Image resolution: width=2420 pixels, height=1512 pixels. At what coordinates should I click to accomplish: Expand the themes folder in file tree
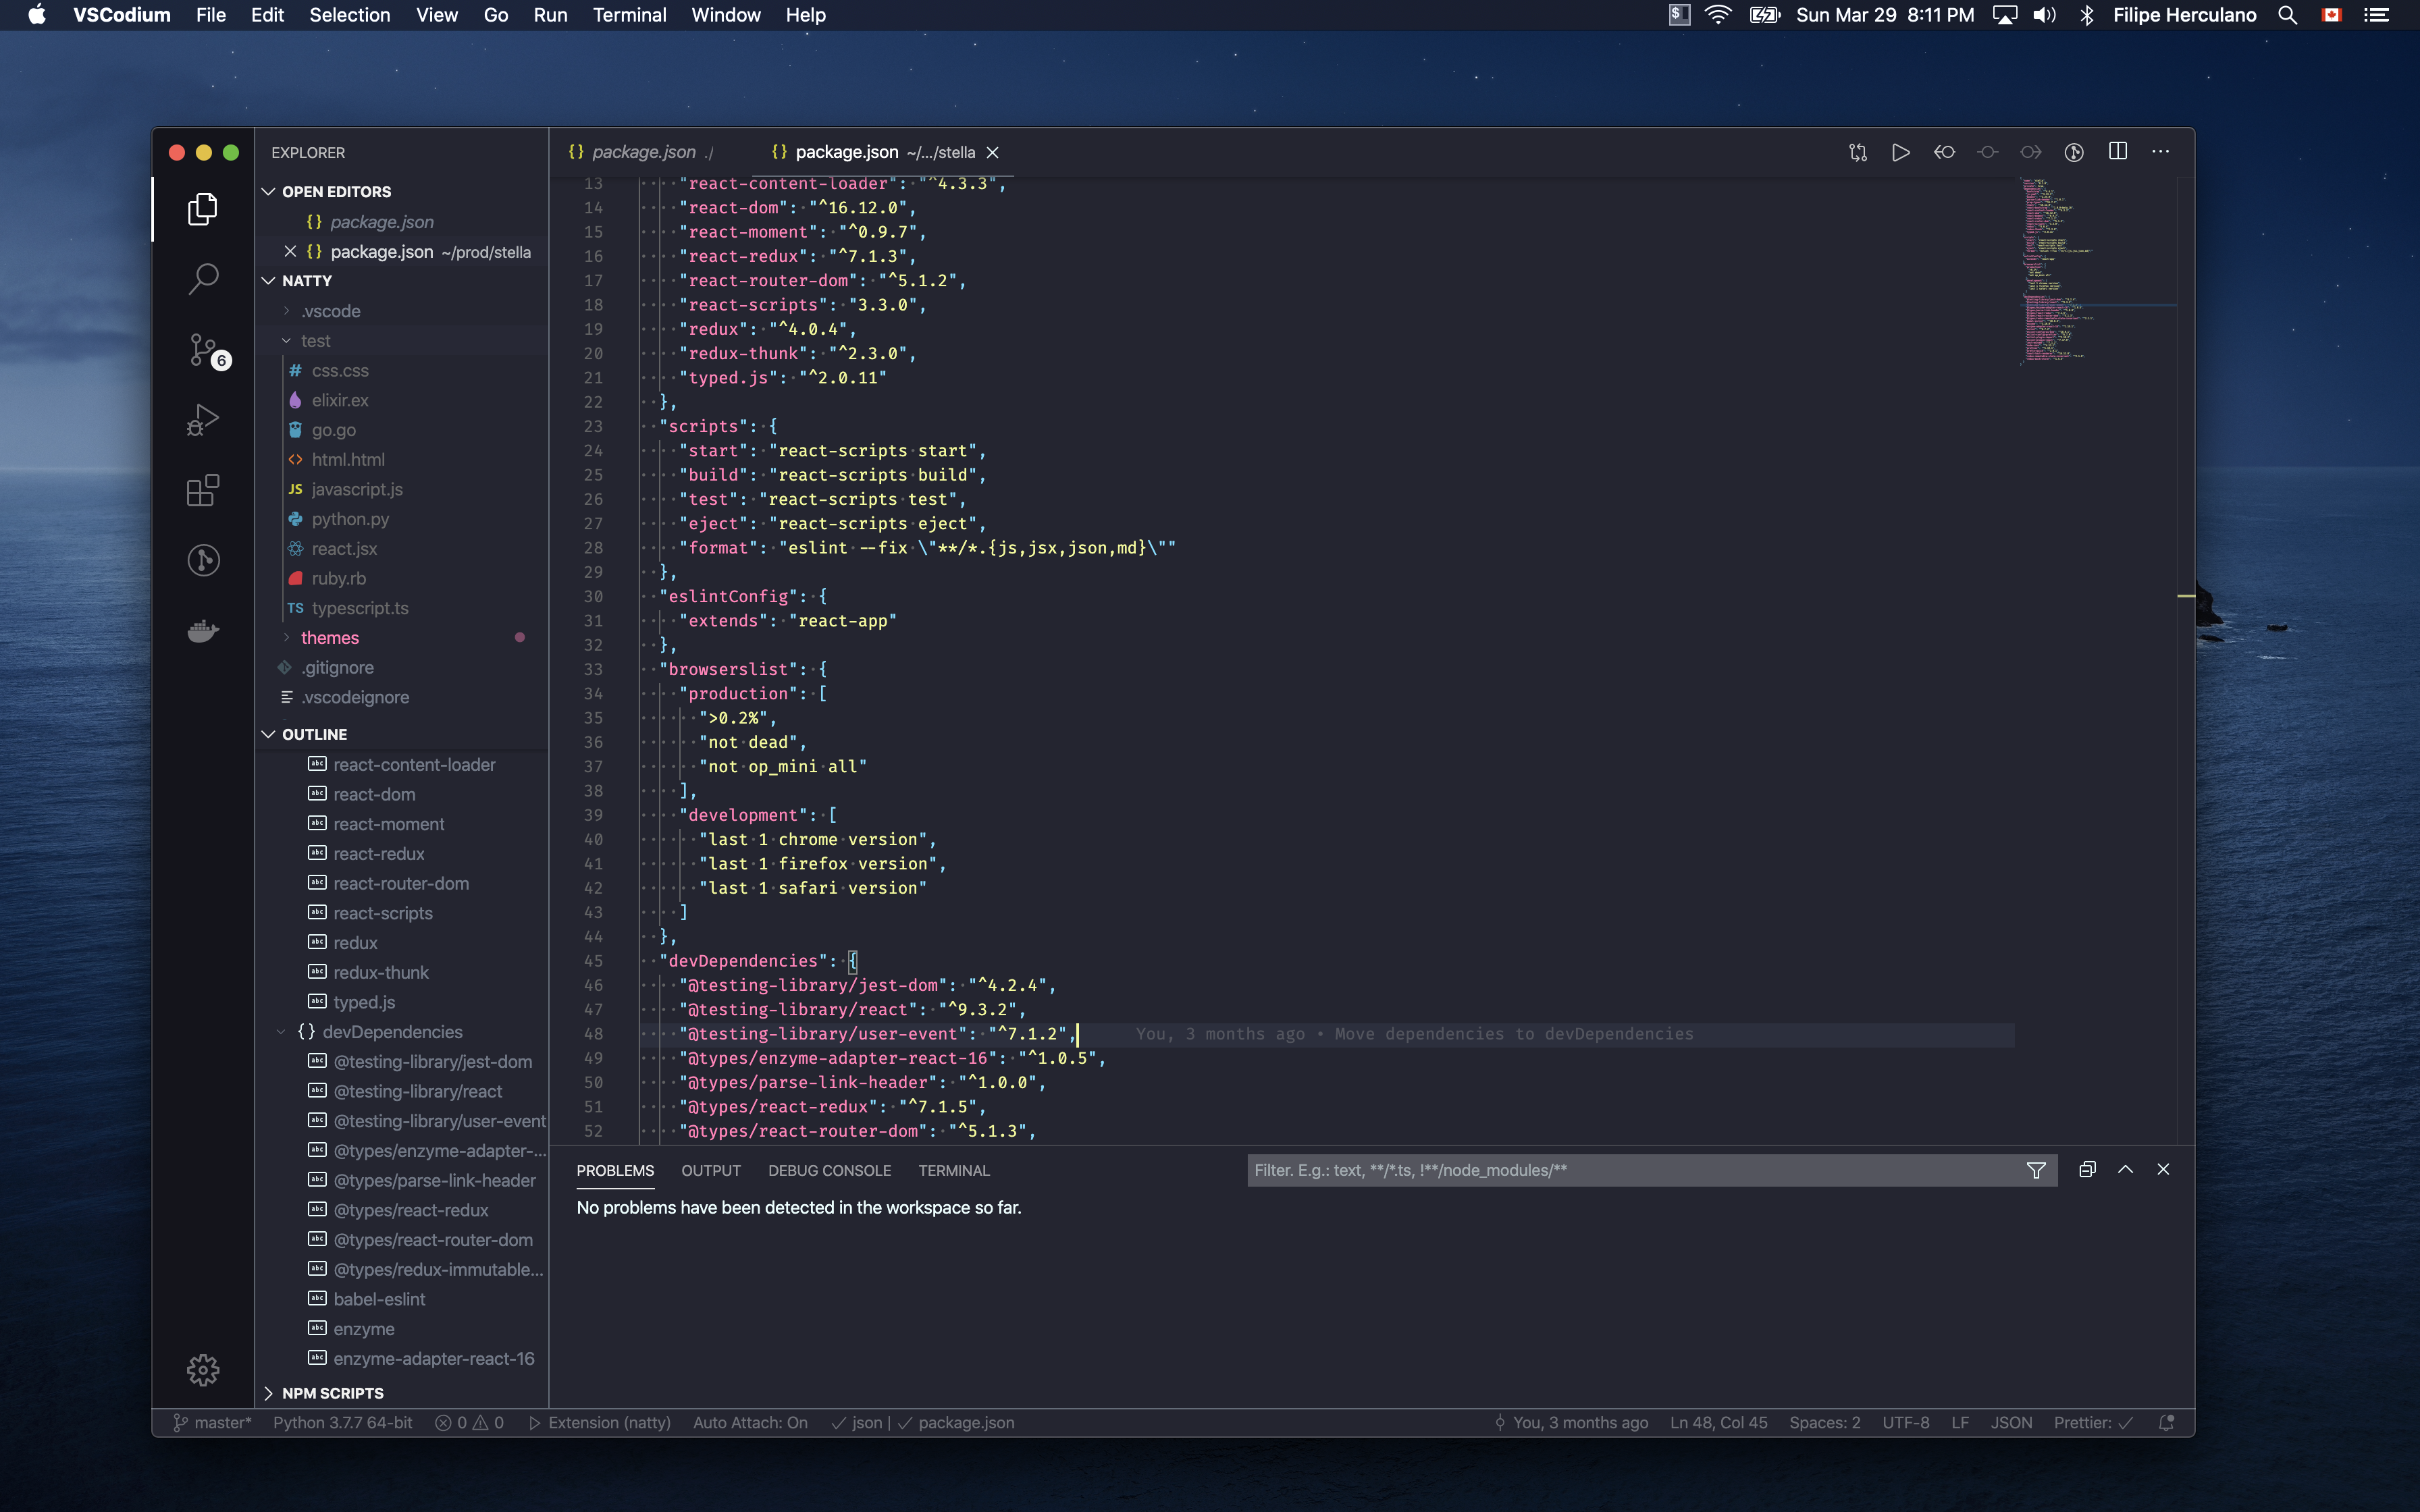(x=284, y=636)
